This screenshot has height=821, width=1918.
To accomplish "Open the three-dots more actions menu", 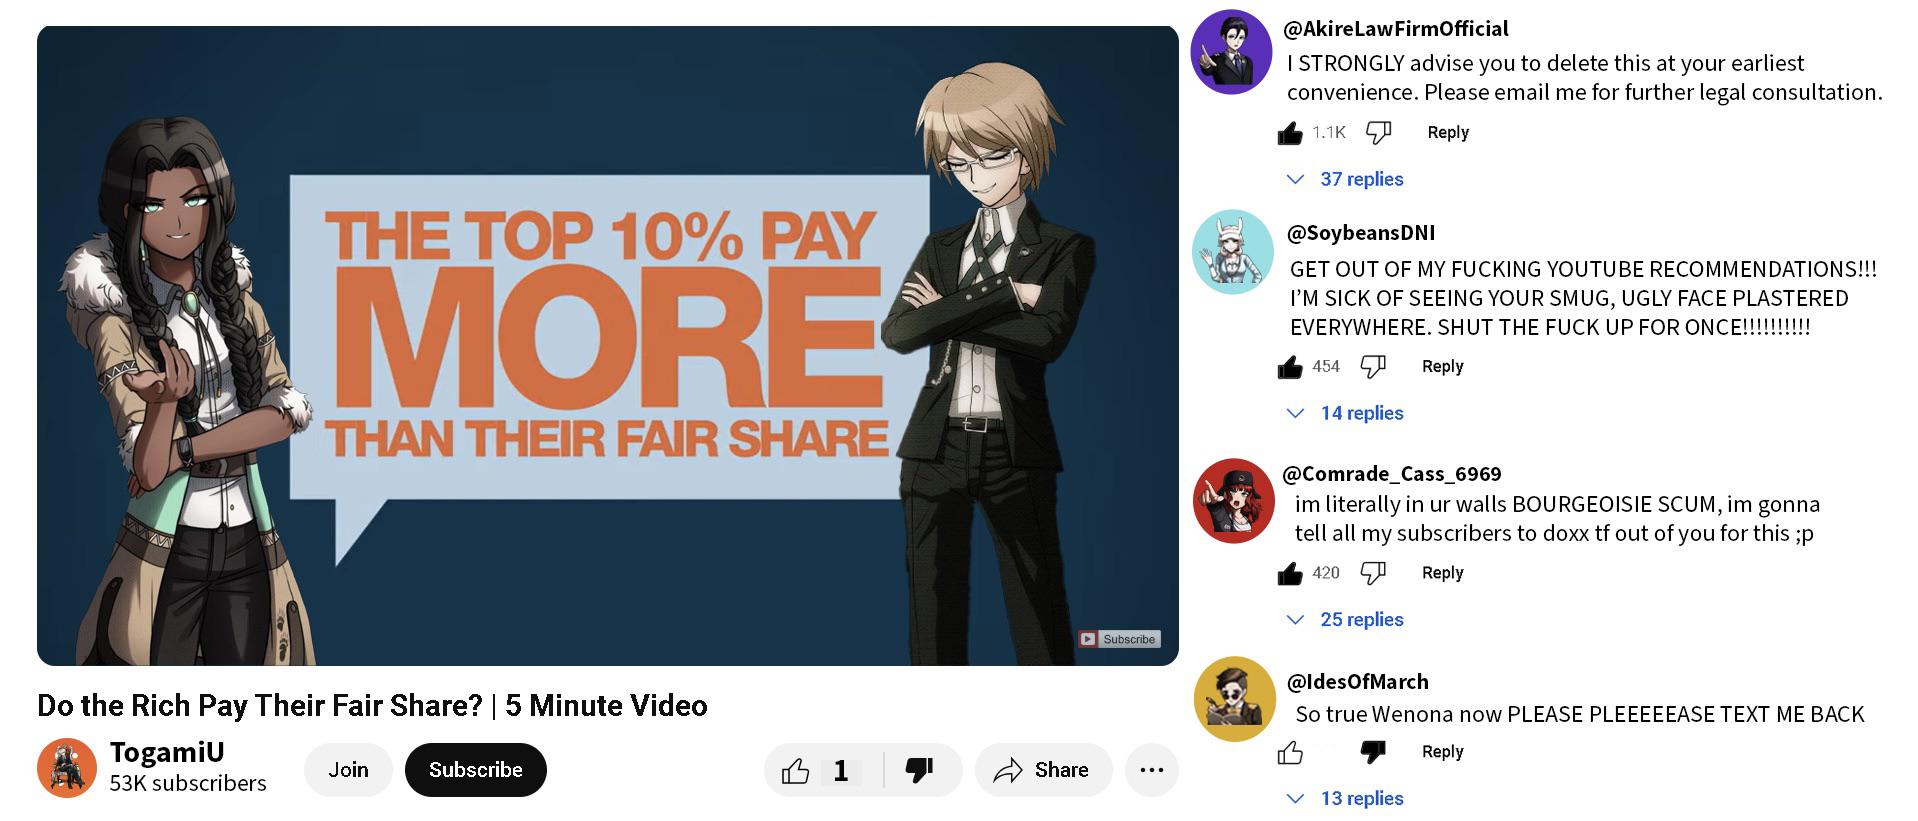I will point(1152,770).
